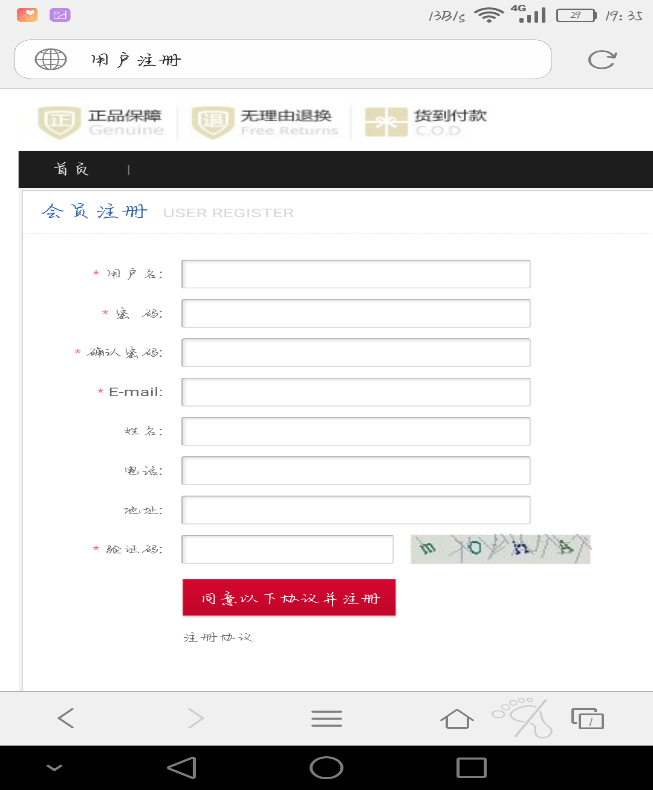
Task: Focus the 姓名 name field
Action: coord(356,431)
